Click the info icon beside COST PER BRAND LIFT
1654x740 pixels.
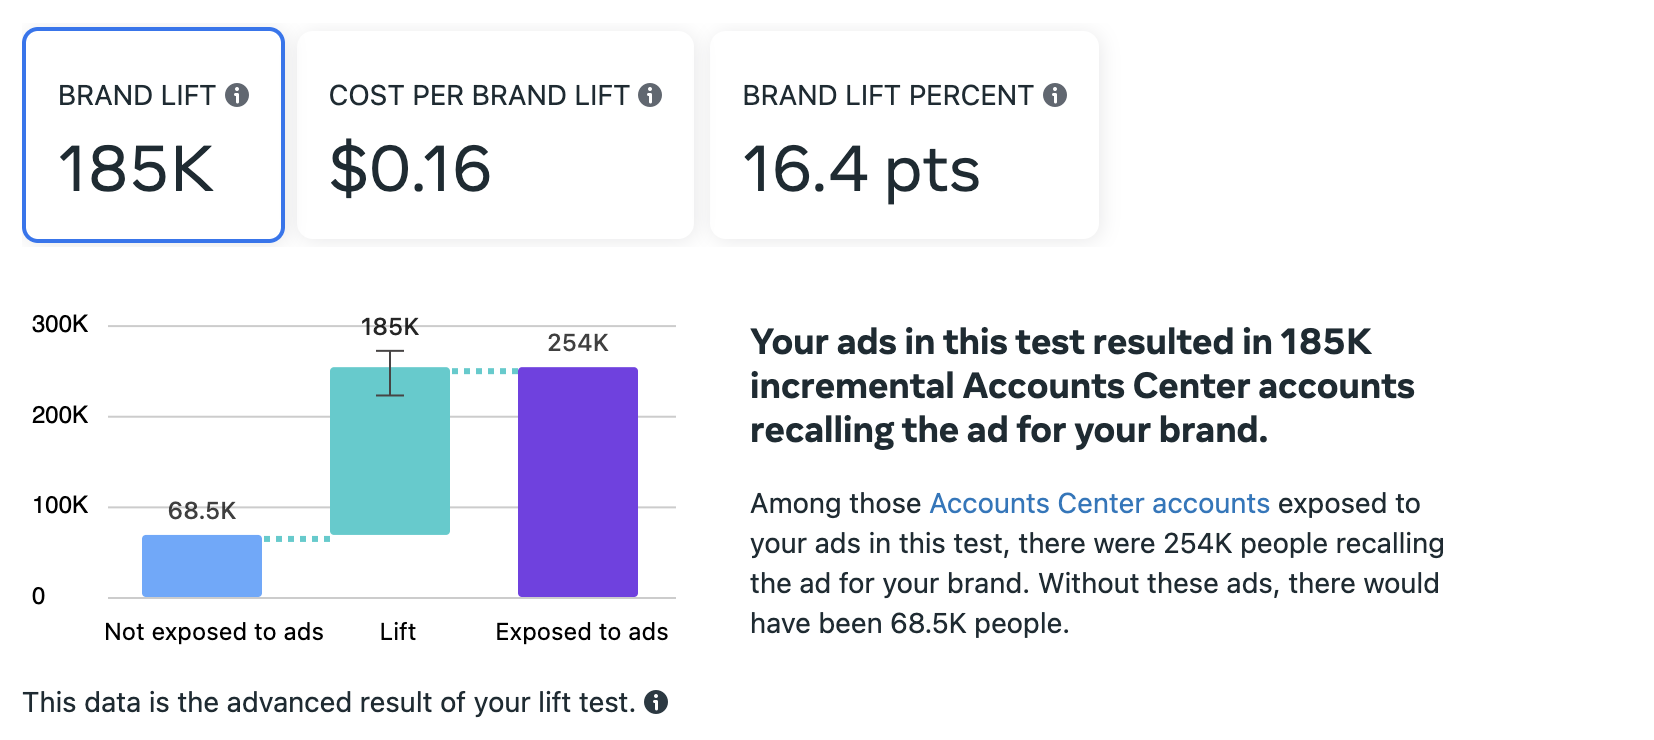pos(650,95)
